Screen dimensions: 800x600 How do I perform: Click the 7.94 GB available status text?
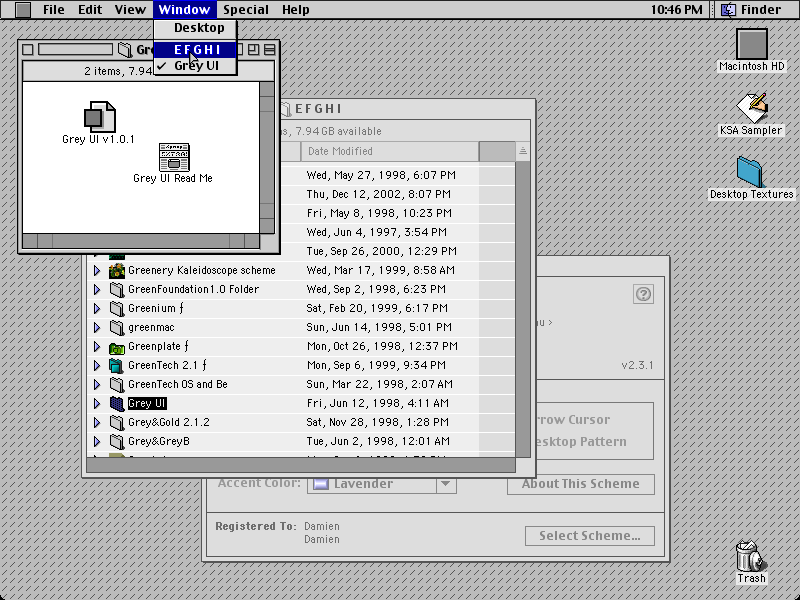[337, 131]
